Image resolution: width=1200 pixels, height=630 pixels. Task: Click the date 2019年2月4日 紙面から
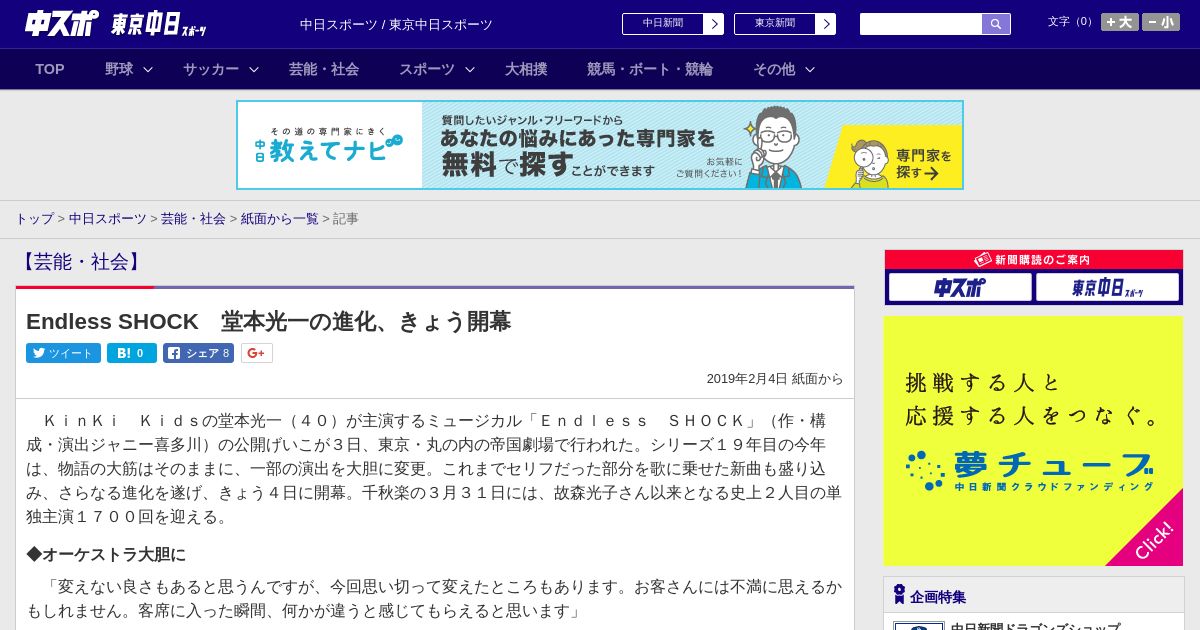point(775,379)
